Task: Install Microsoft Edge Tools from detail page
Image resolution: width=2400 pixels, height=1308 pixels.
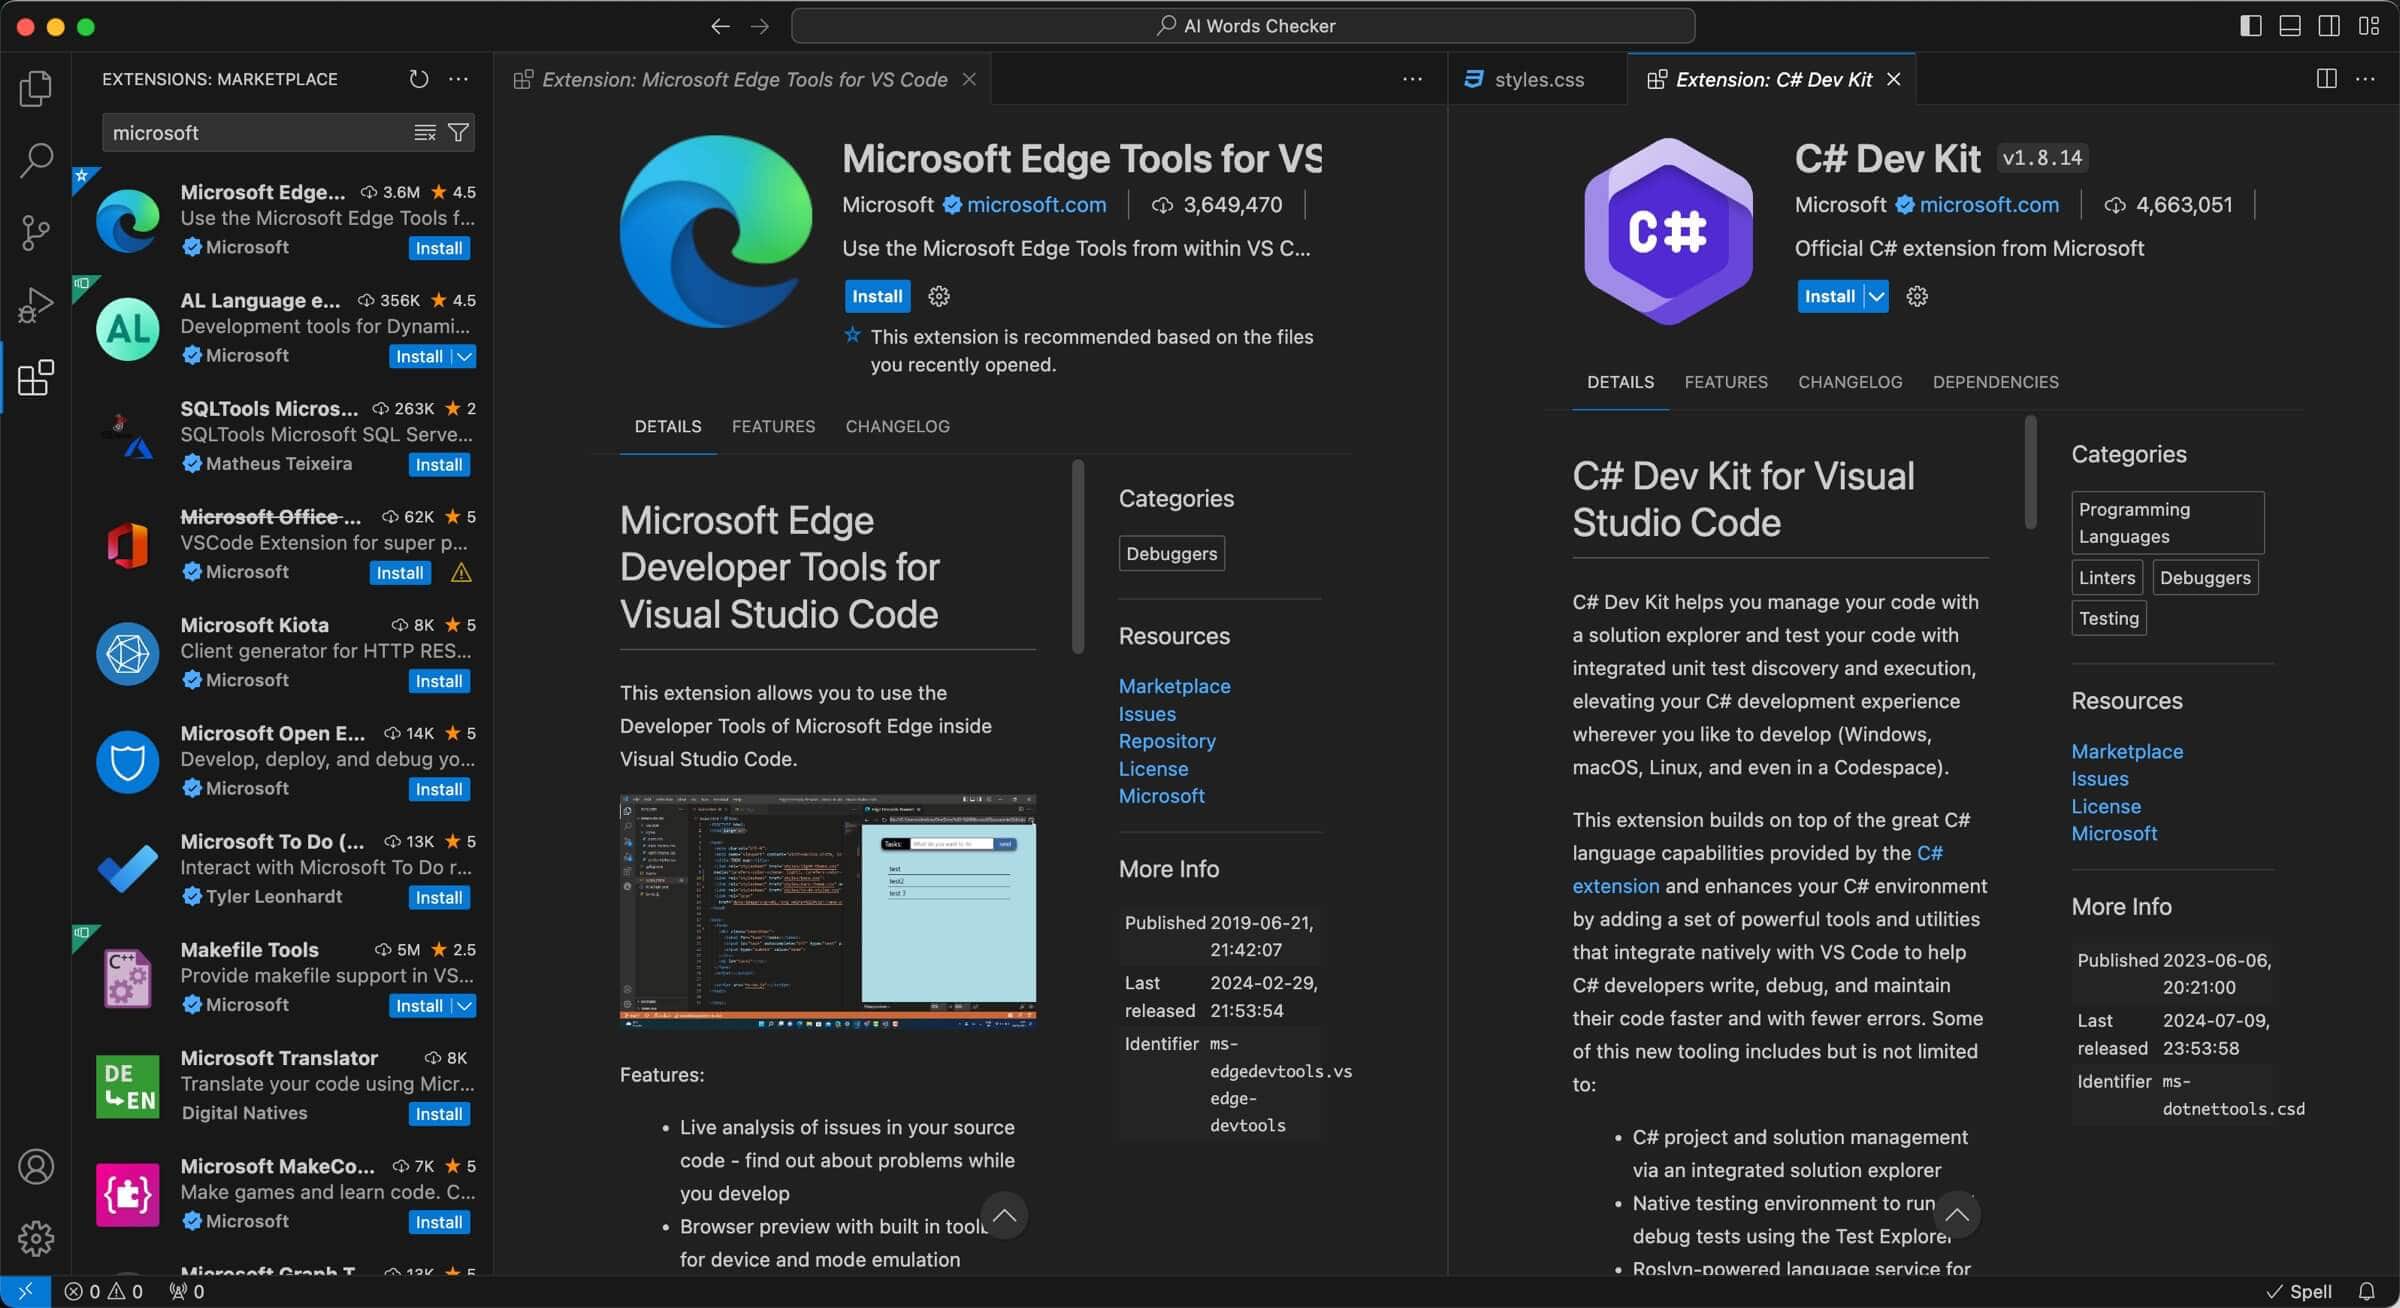Action: coord(876,296)
